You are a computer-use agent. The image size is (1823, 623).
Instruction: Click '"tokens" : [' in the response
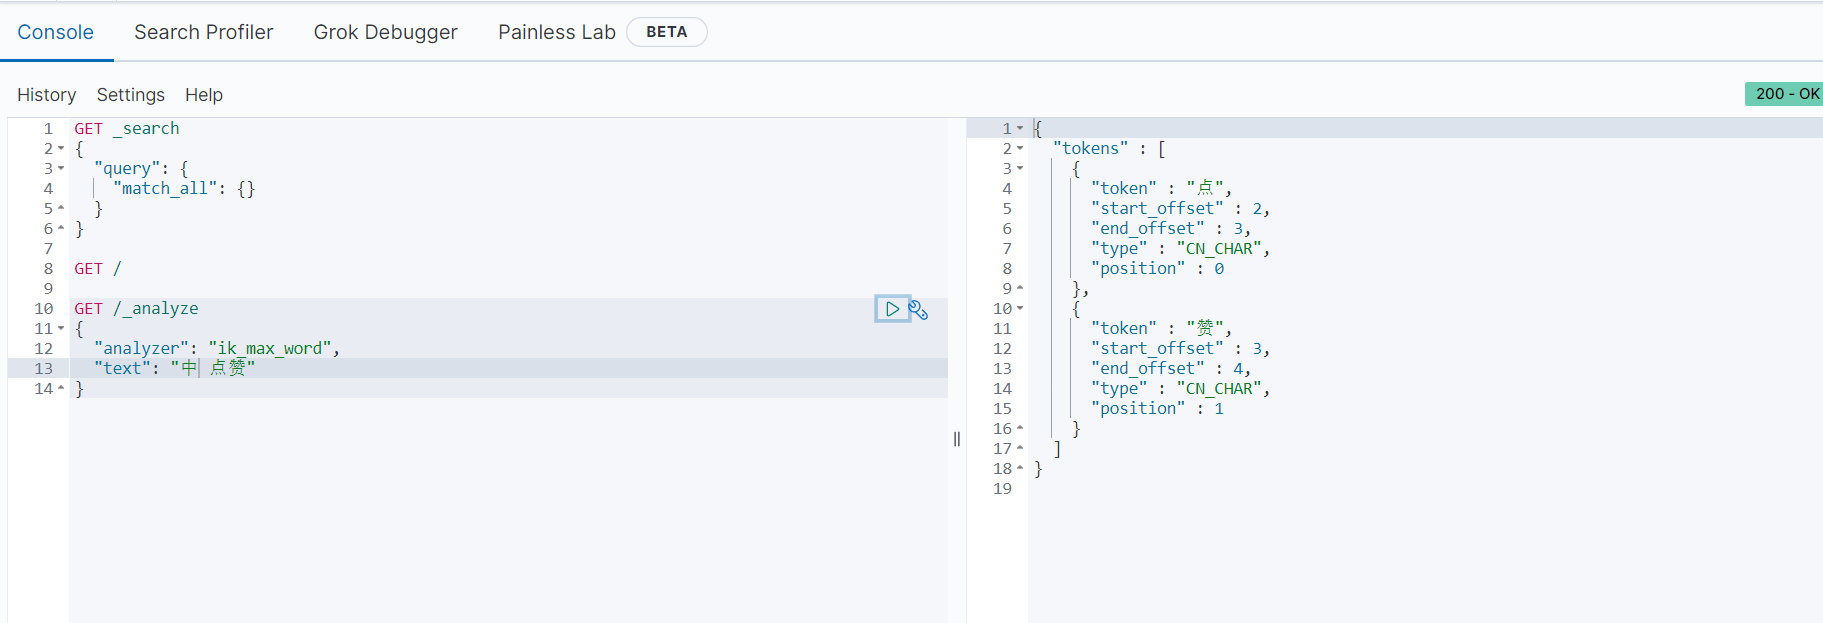tap(1110, 149)
